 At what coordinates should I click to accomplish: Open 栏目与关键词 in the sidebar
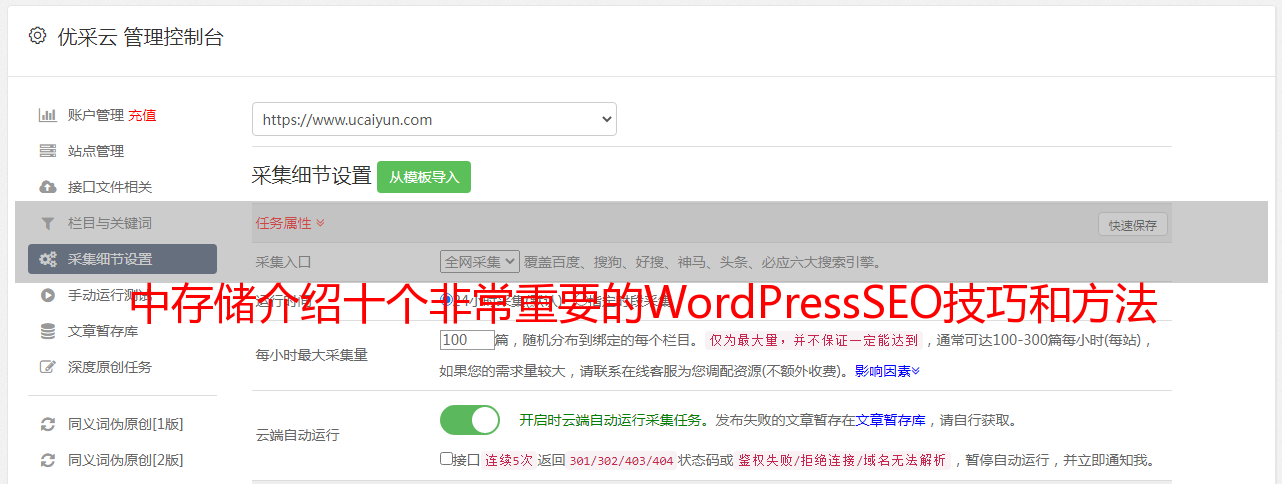pos(110,223)
